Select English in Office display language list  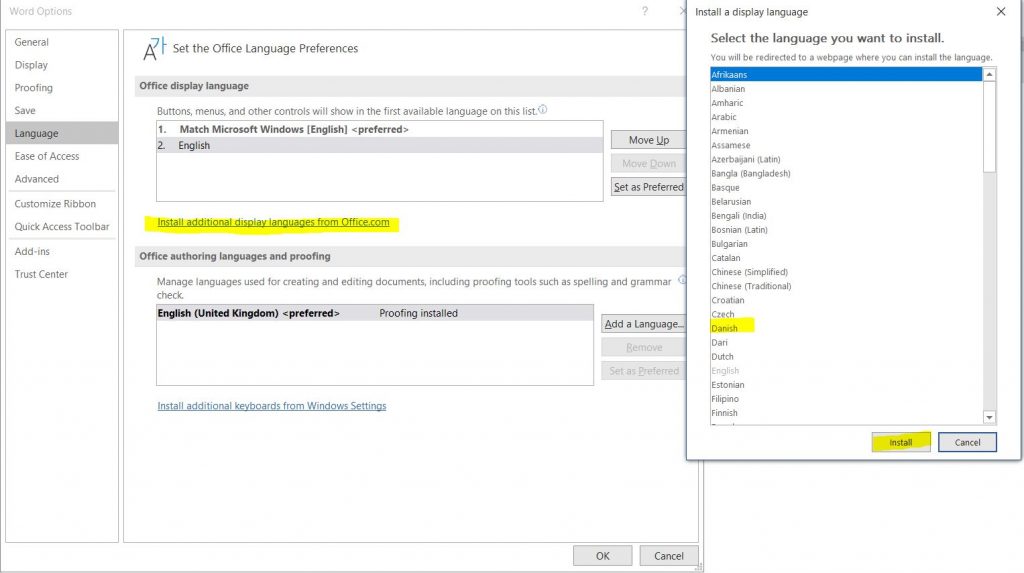tap(194, 145)
